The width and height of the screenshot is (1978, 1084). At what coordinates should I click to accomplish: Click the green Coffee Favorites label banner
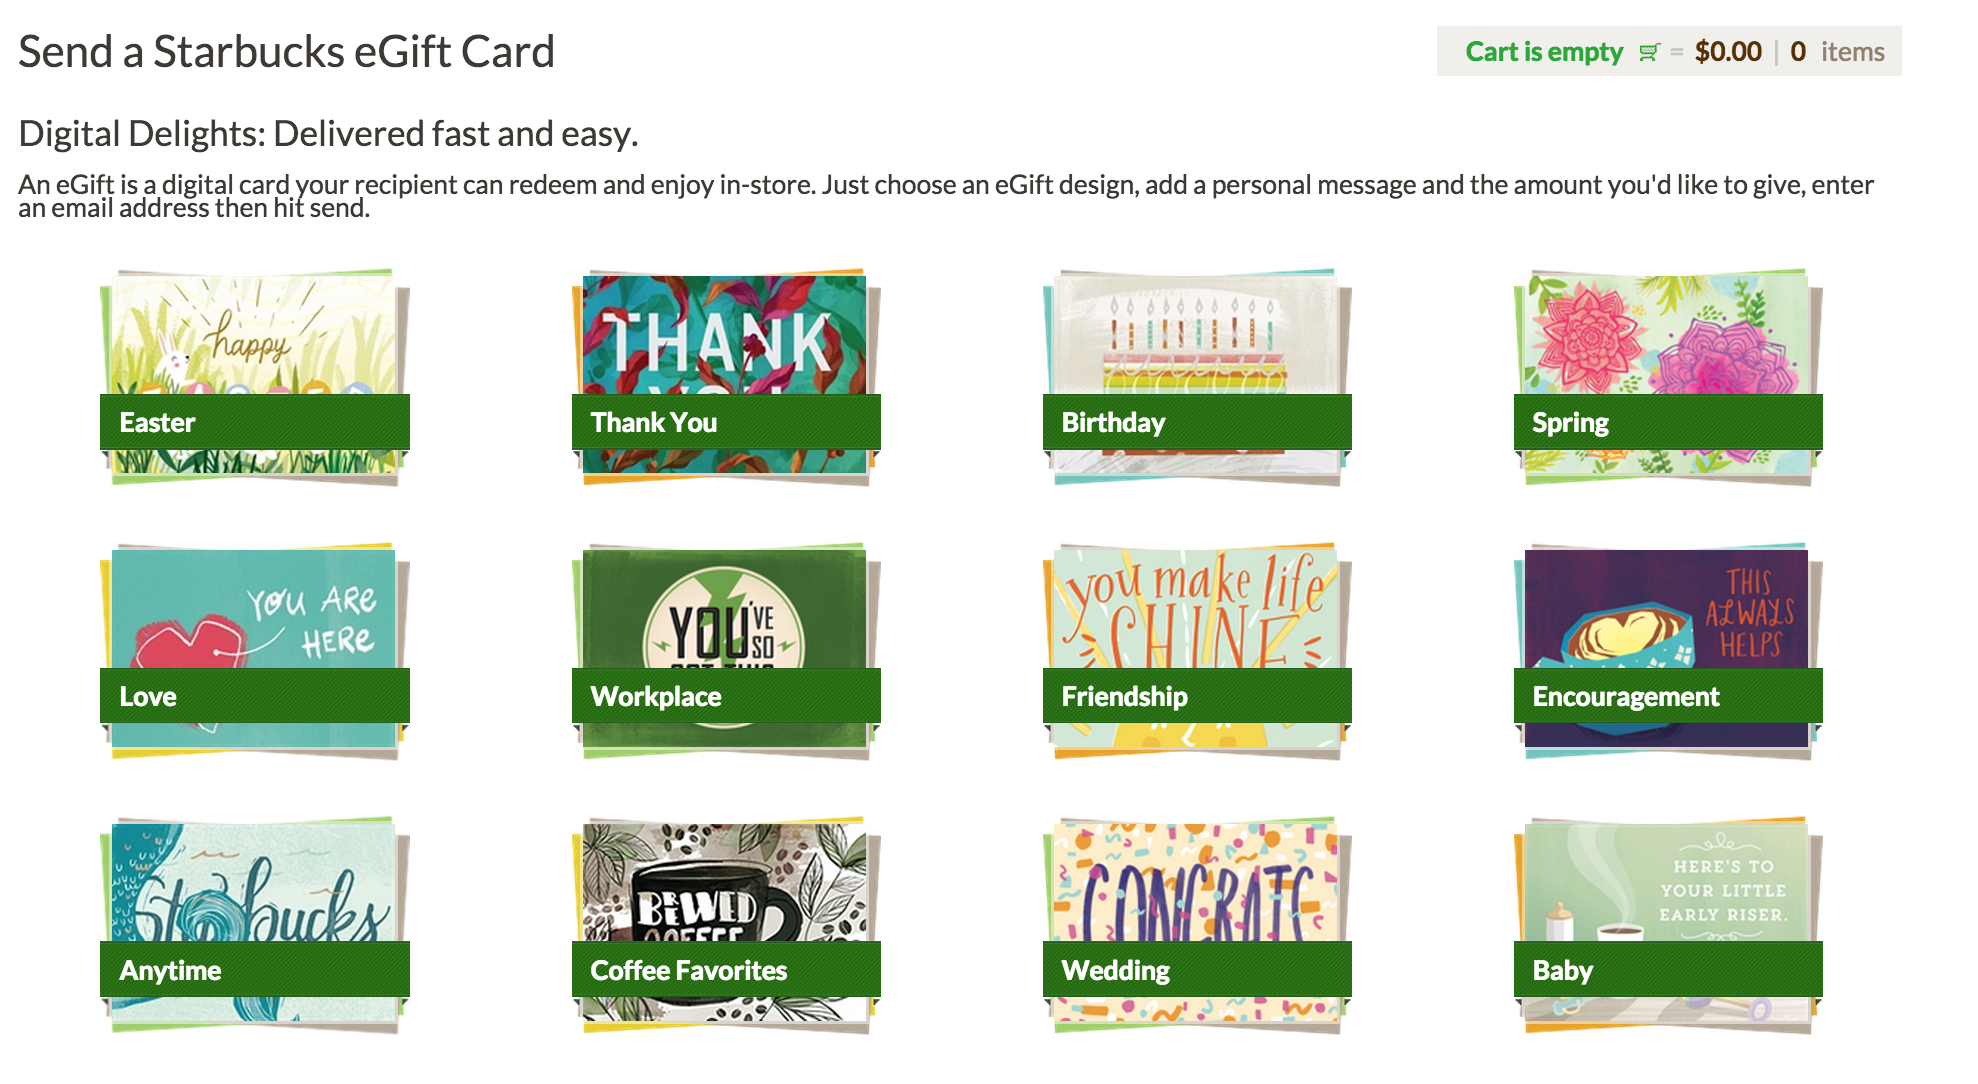click(x=726, y=970)
